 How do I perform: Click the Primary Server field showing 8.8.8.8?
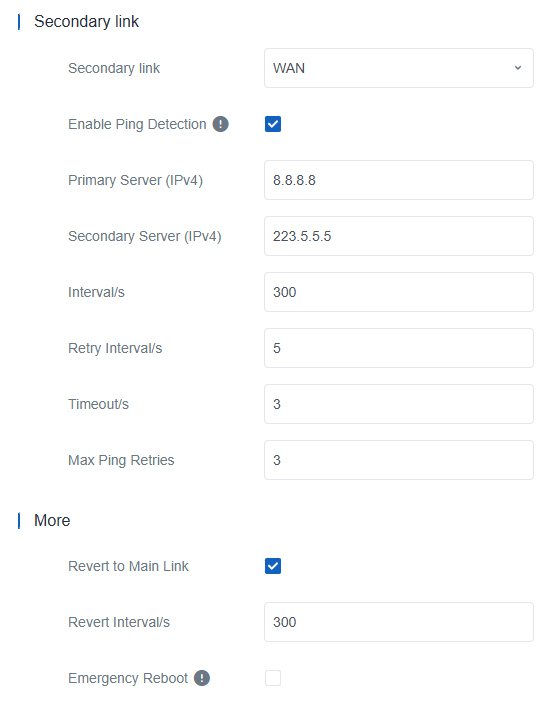click(399, 180)
